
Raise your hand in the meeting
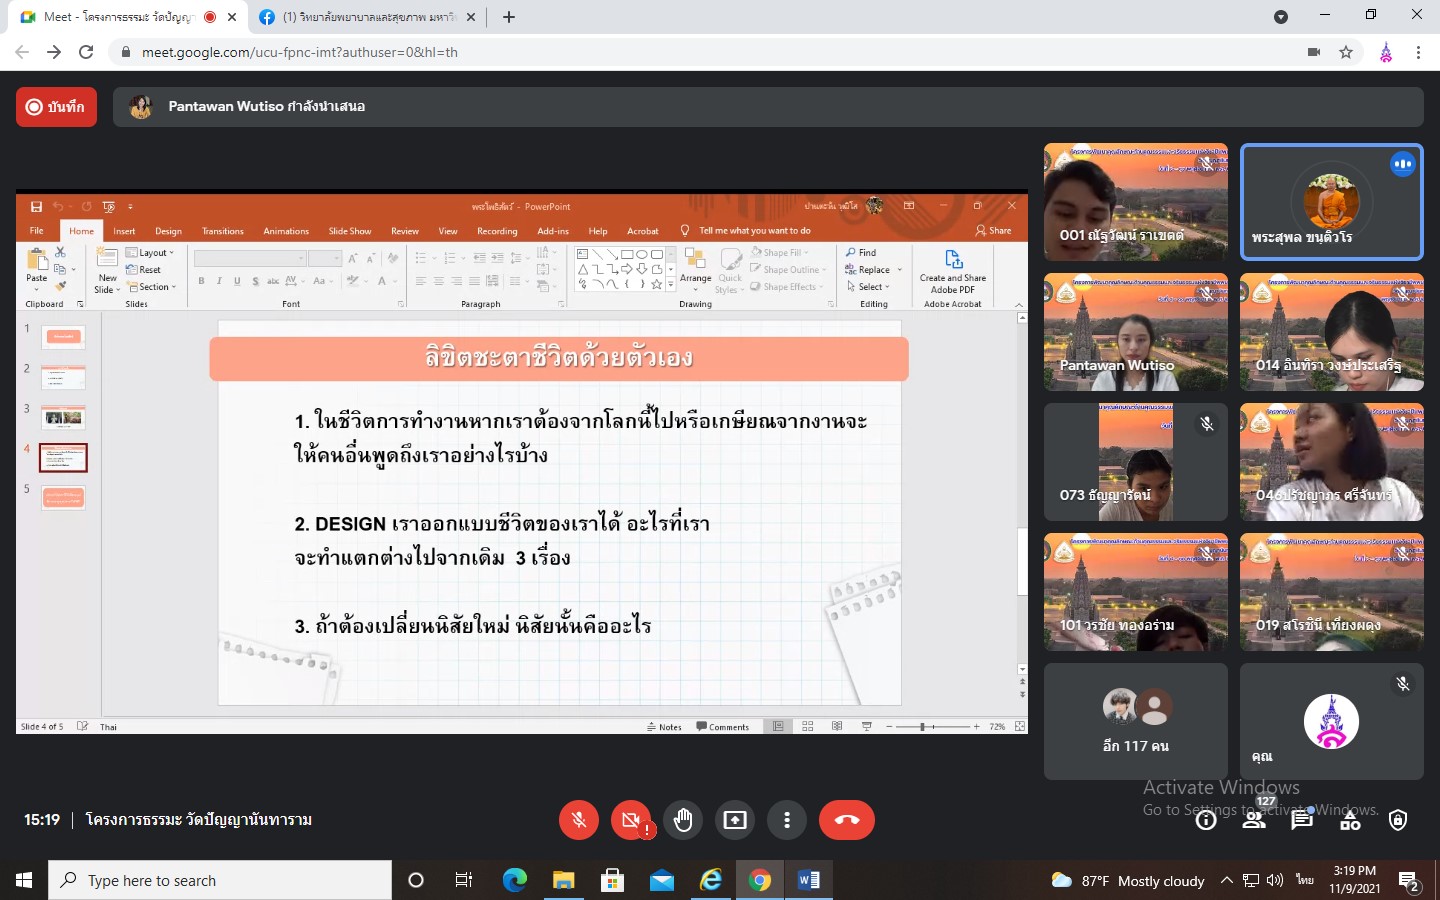pos(683,820)
